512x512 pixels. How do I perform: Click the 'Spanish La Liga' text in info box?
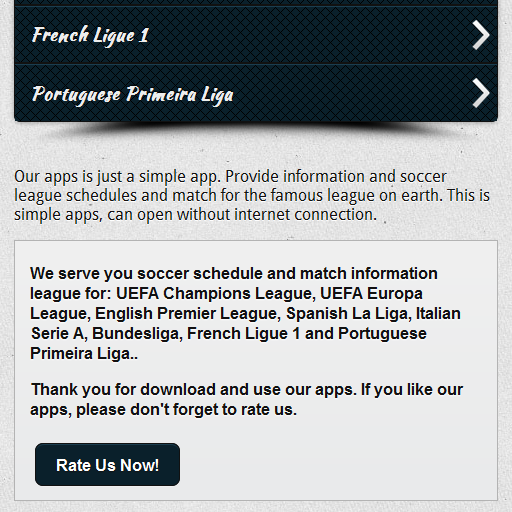pos(349,314)
